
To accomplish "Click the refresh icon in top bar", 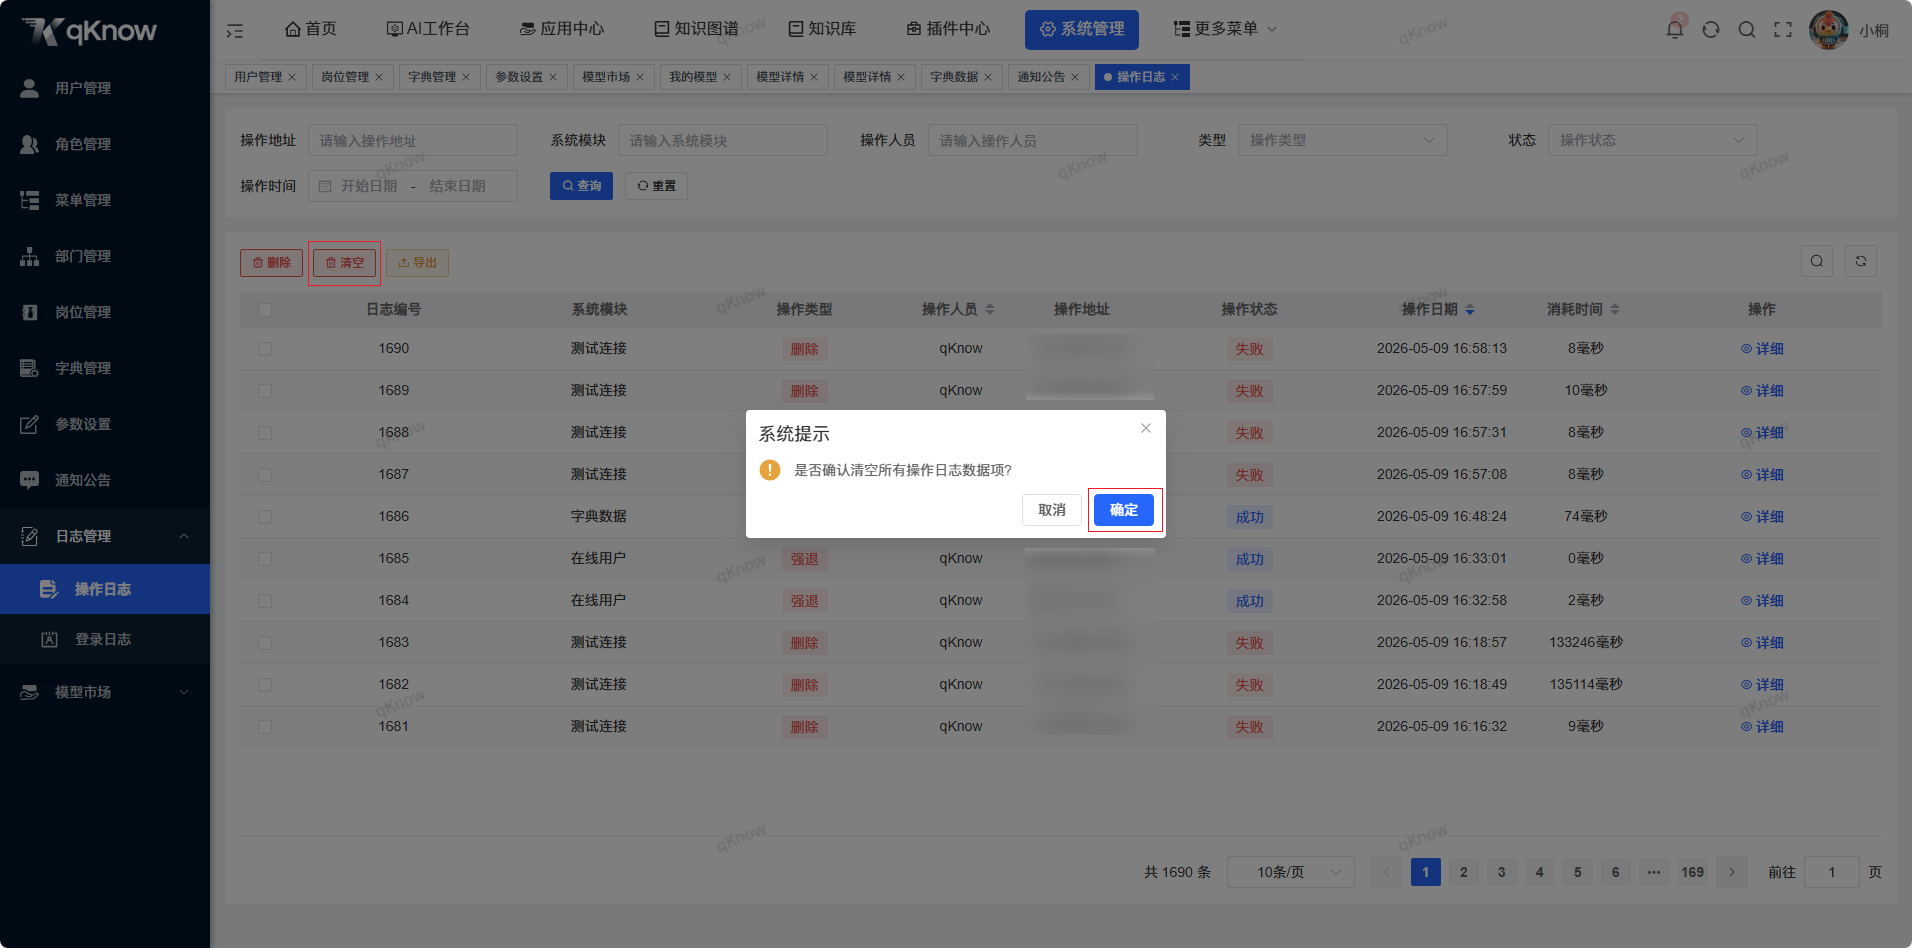I will tap(1711, 29).
